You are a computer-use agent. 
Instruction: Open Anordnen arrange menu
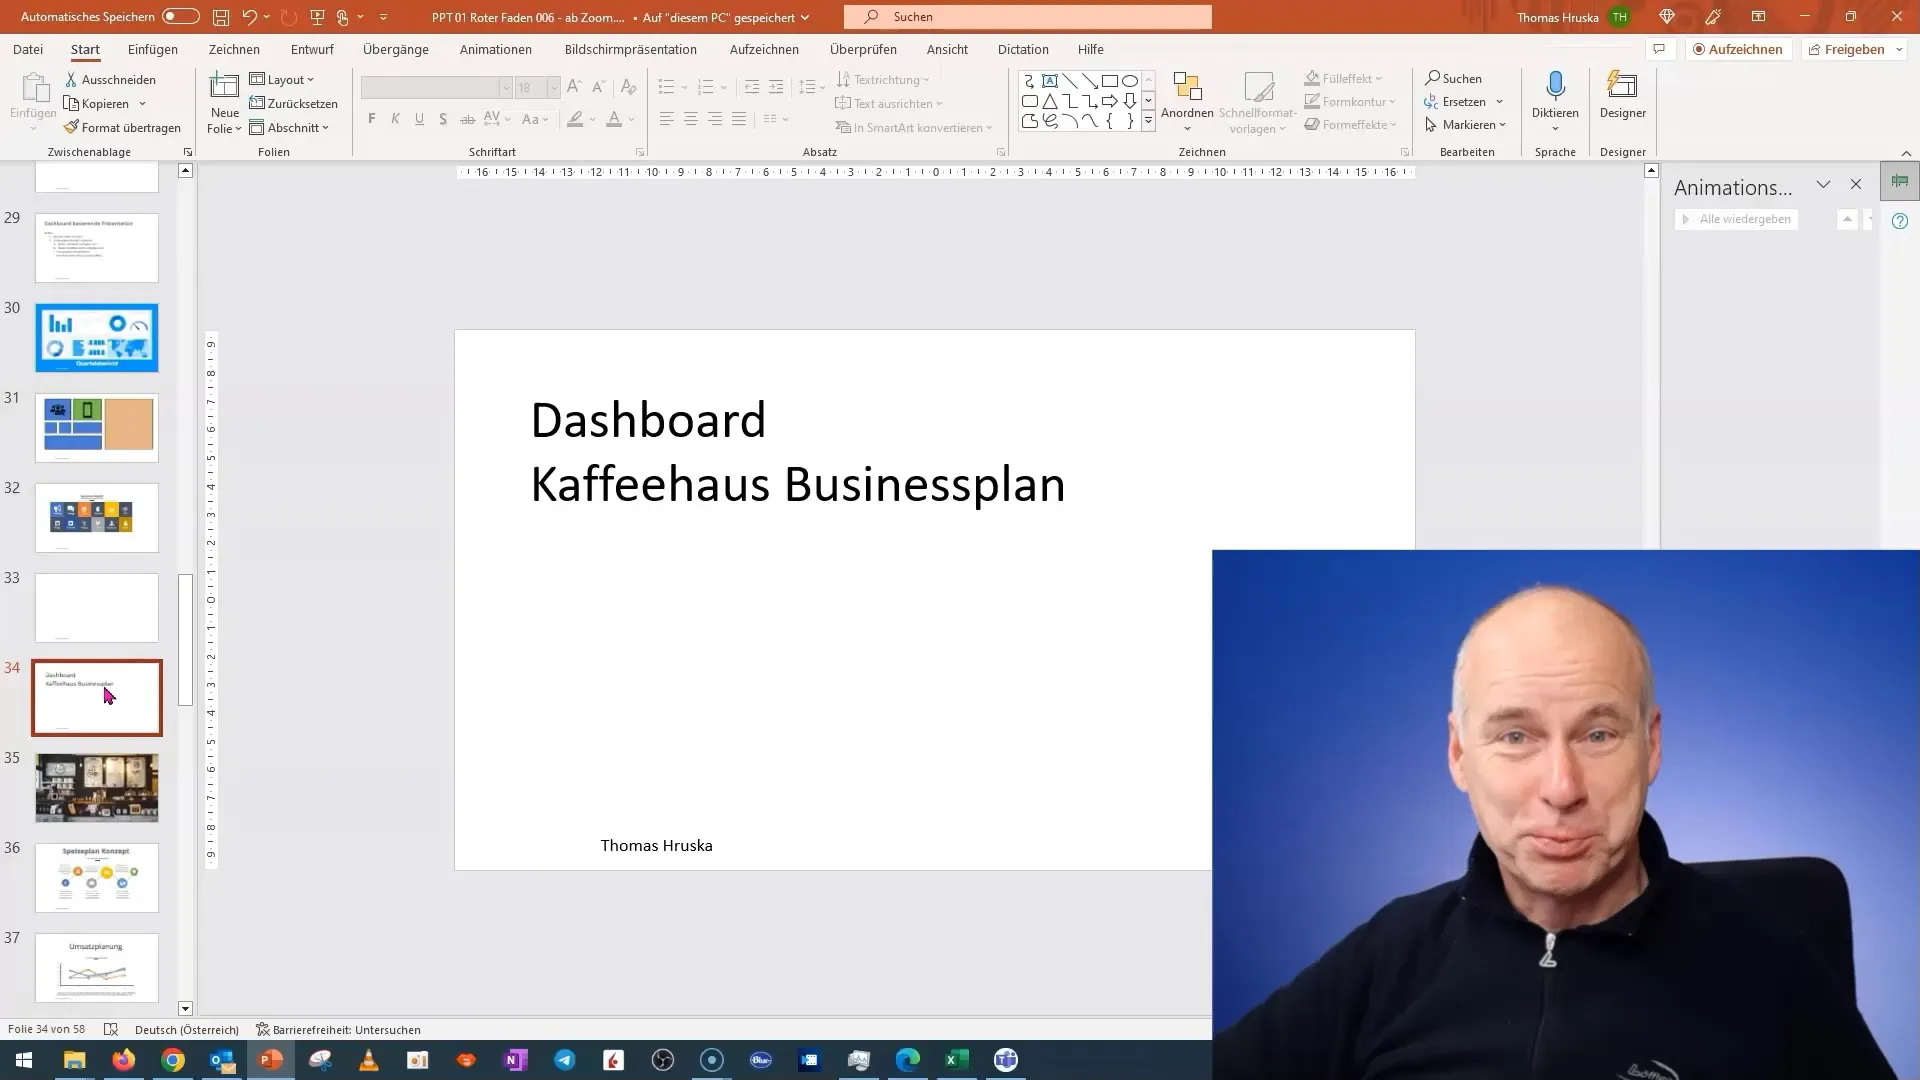pos(1187,102)
